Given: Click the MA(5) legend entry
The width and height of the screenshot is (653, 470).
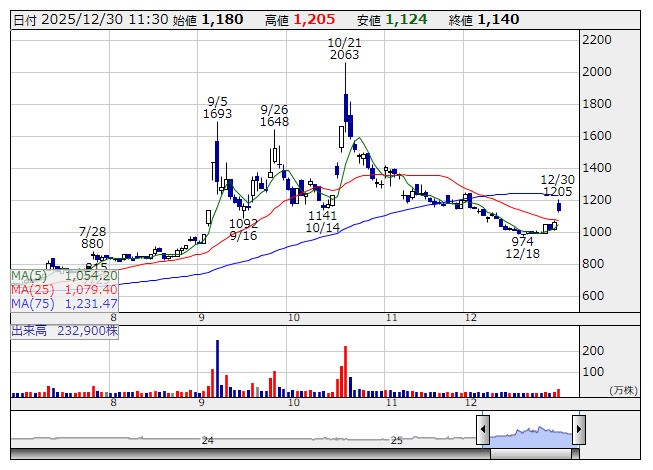Looking at the screenshot, I should [64, 275].
